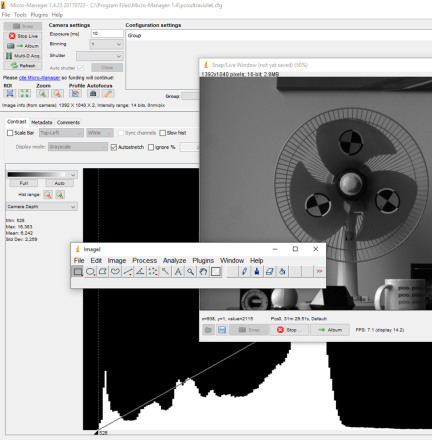Click the Clear ROI icon
The width and height of the screenshot is (432, 440).
25,94
